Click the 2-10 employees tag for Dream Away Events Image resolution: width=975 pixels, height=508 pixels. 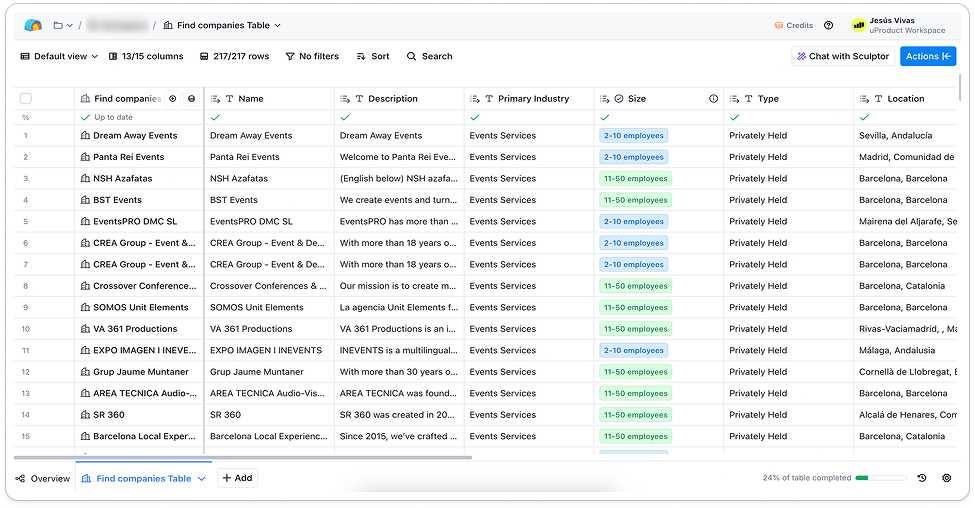tap(634, 136)
